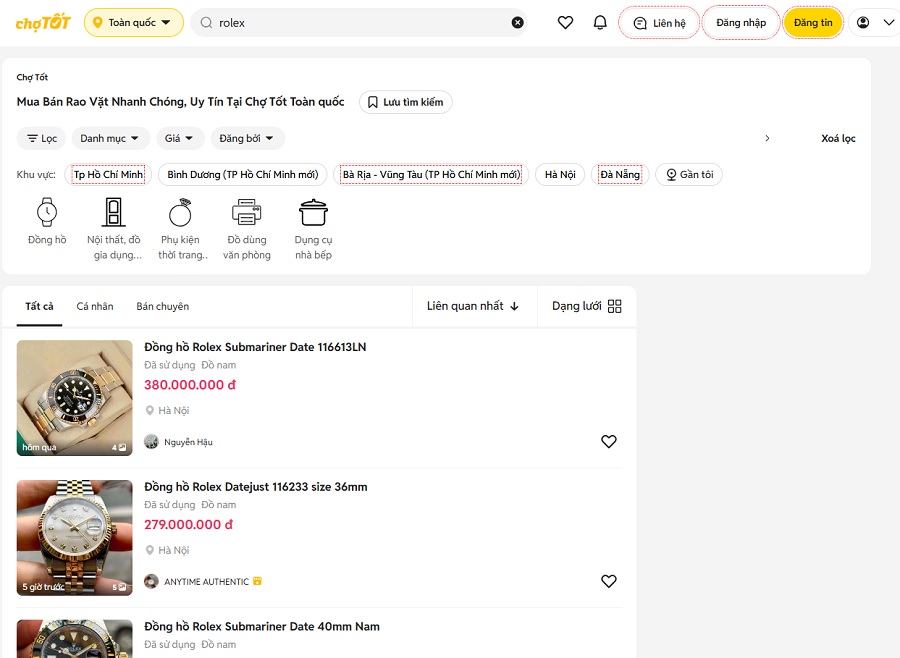Clear the rolex search text
Viewport: 900px width, 658px height.
coord(517,22)
